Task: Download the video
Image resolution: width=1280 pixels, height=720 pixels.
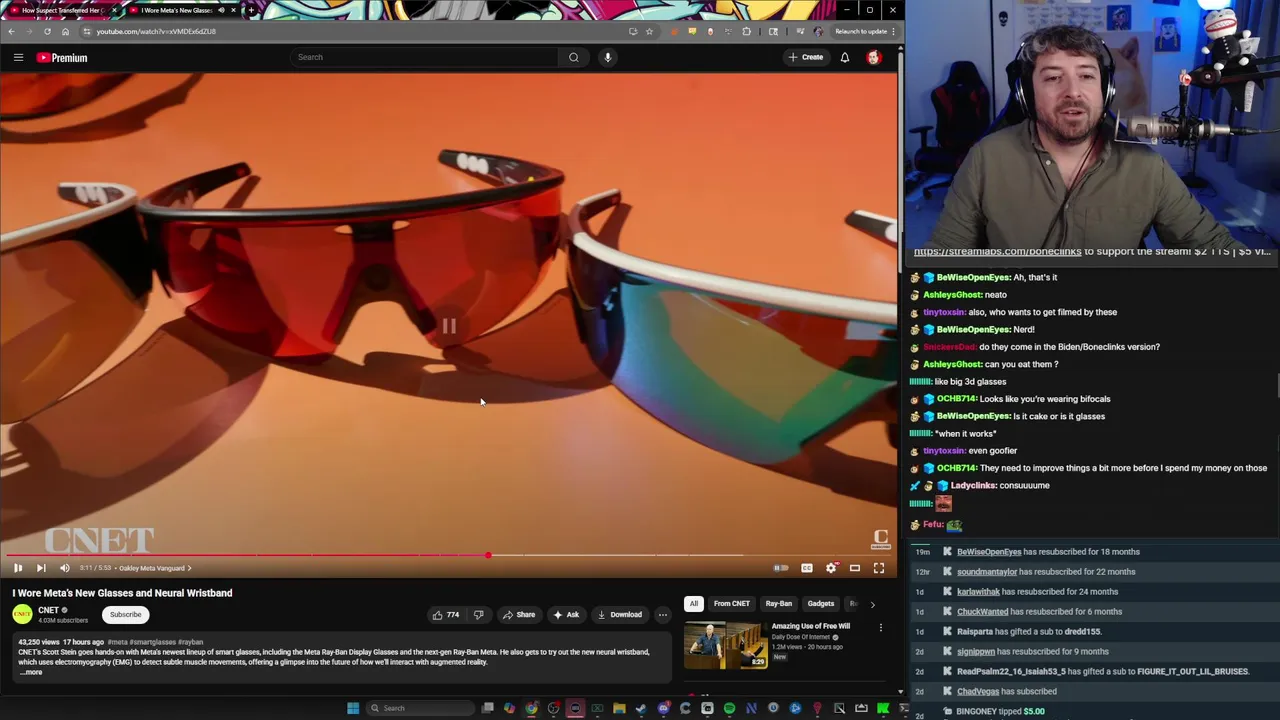Action: click(620, 615)
